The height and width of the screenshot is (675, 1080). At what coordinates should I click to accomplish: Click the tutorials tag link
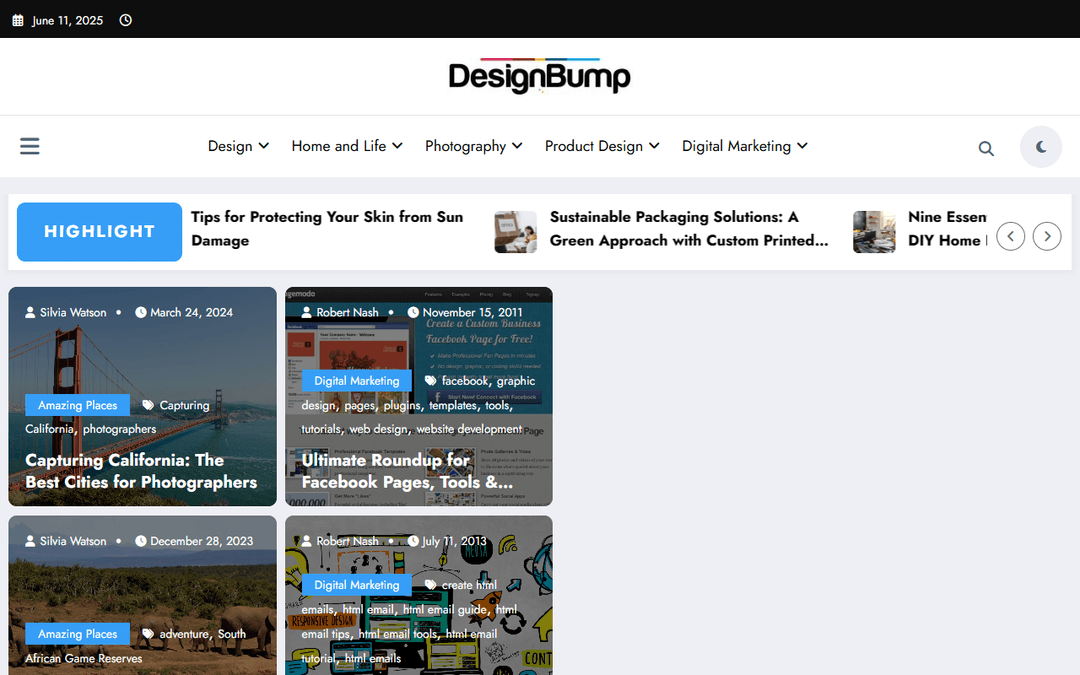tap(320, 429)
